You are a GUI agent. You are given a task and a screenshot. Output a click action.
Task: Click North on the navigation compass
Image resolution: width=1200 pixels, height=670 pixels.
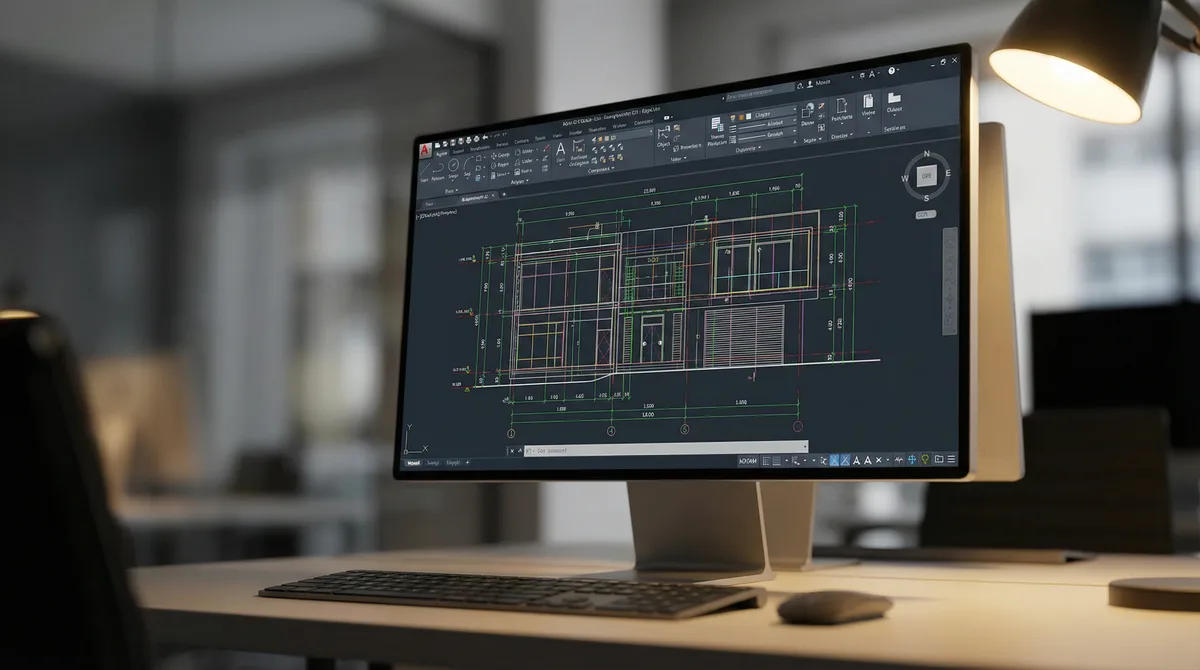tap(928, 156)
